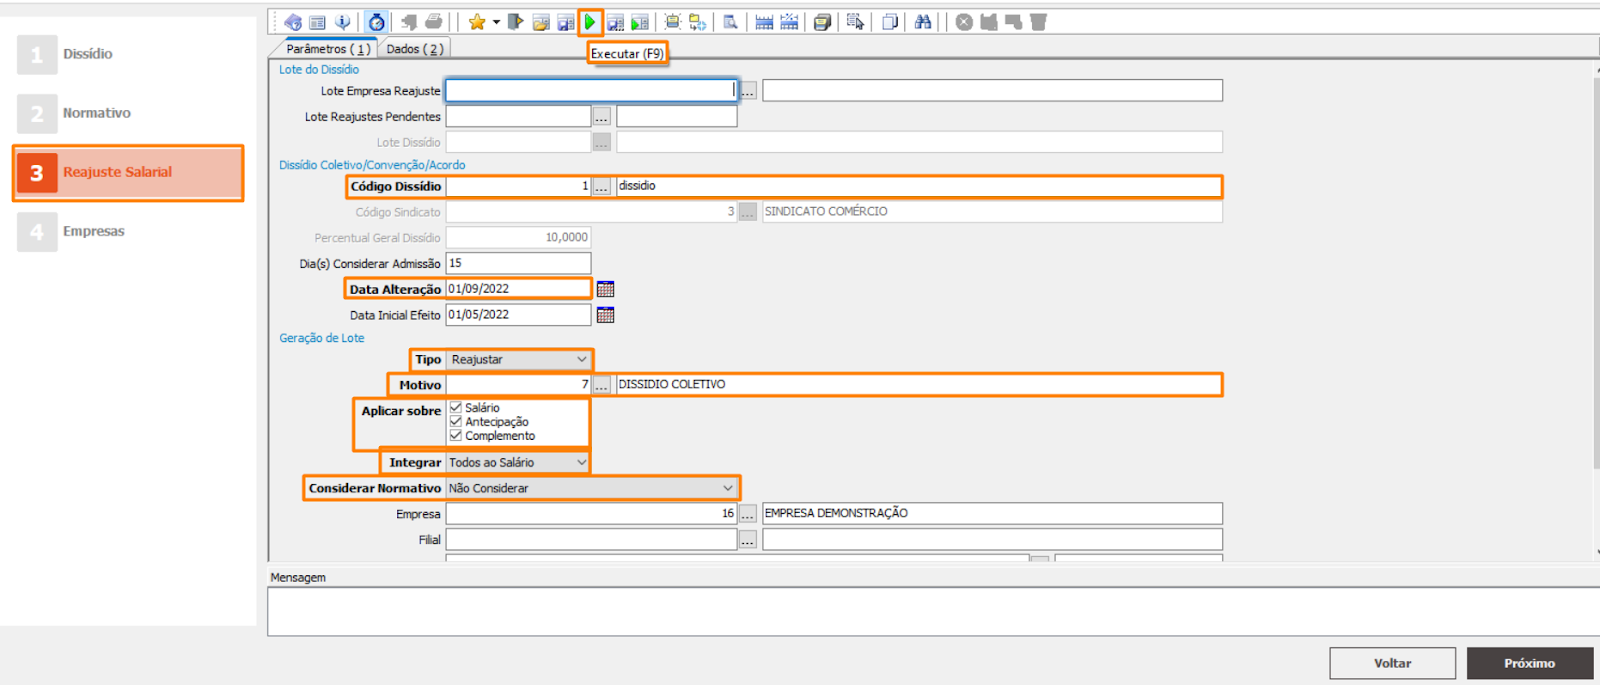Click the blue ruler icon with top marks

tap(789, 22)
